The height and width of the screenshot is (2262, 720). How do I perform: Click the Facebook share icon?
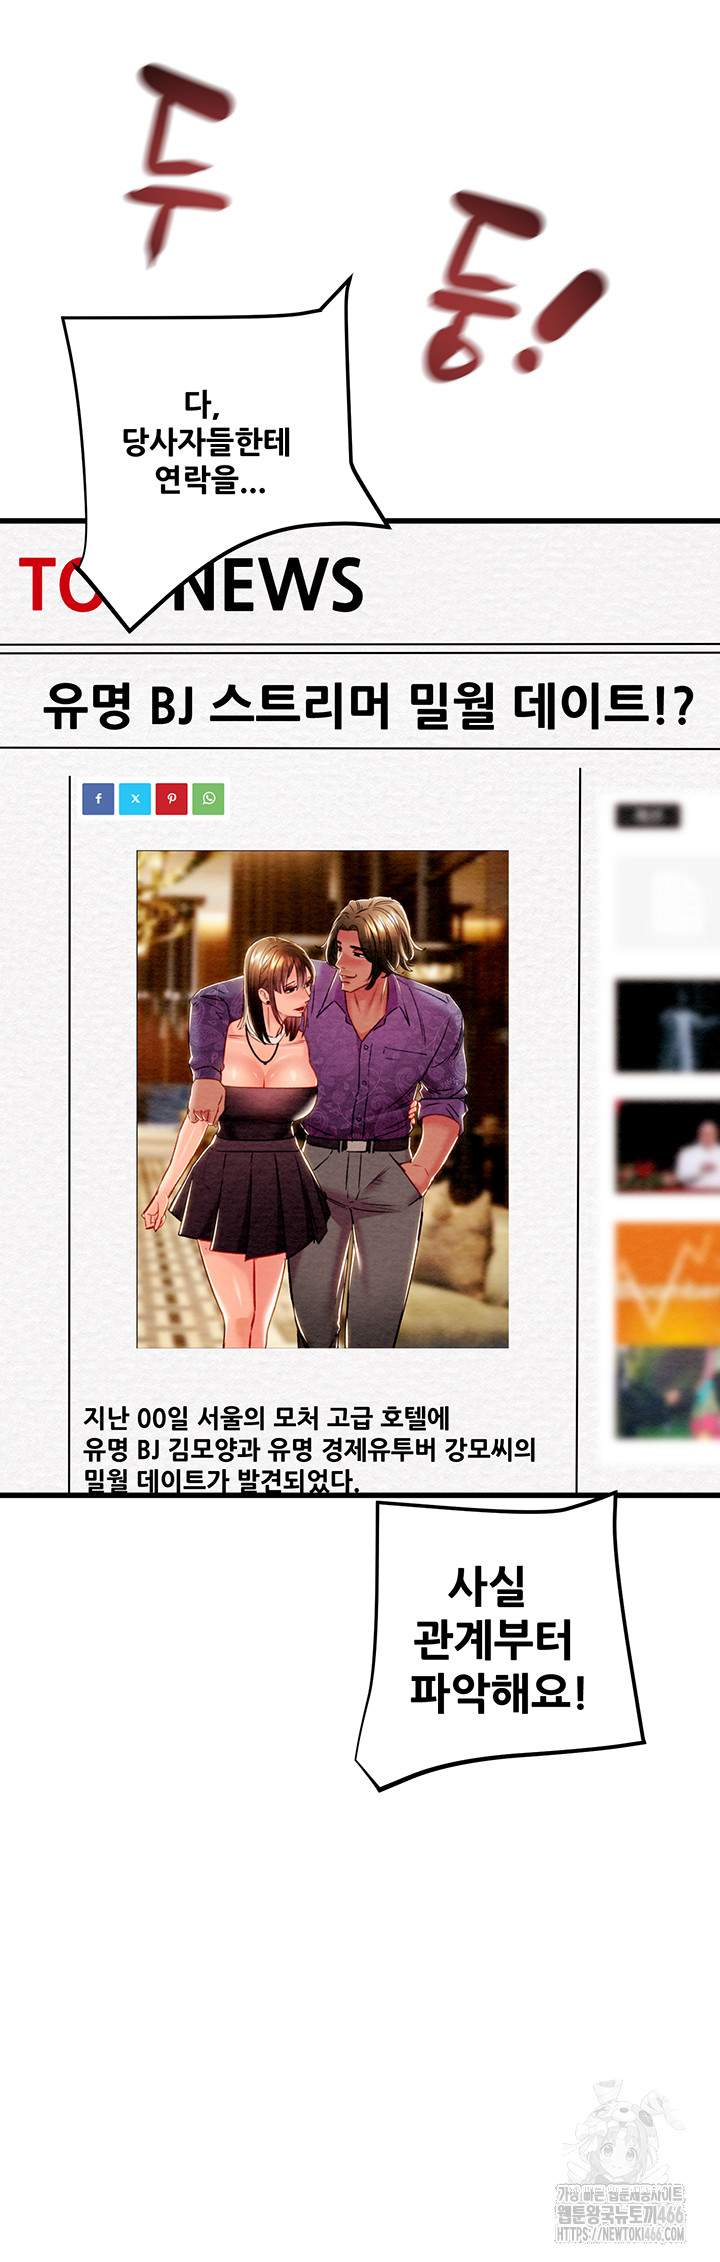coord(98,799)
